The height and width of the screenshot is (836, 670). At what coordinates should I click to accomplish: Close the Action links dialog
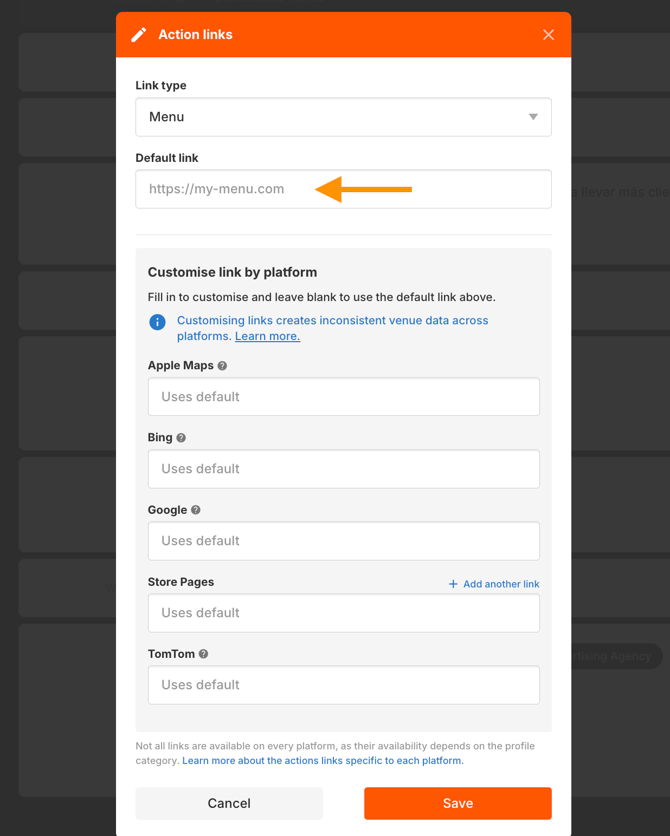point(548,35)
